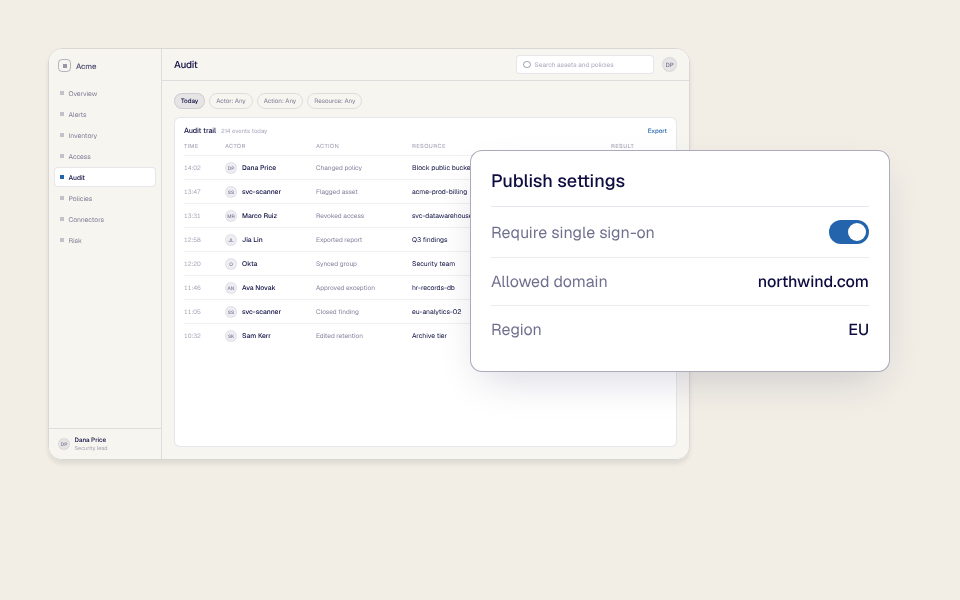Click EU region value
Image resolution: width=960 pixels, height=600 pixels.
pos(858,330)
